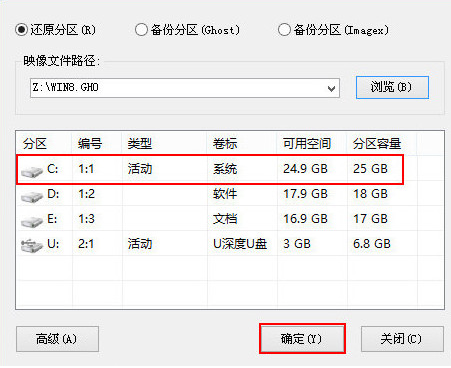Click the C: drive letter text
Viewport: 451px width, 368px height.
tap(53, 169)
